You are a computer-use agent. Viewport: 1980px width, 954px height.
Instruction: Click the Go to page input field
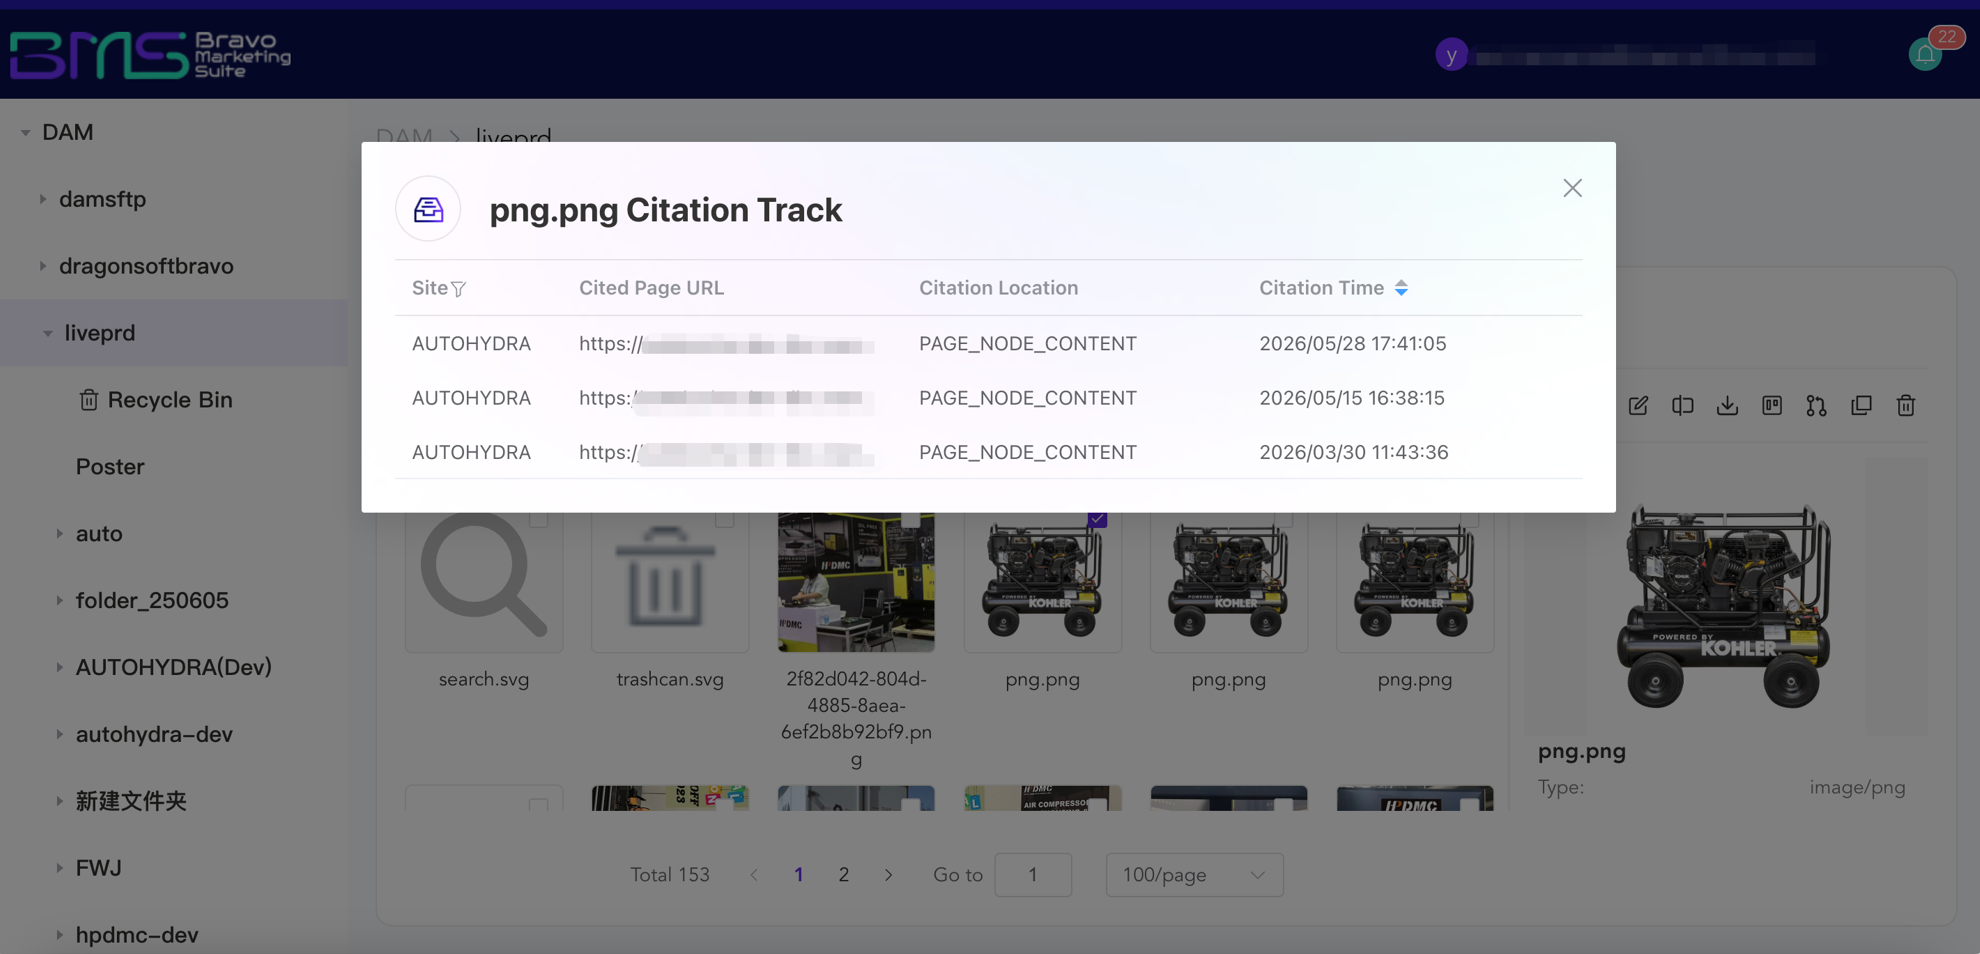point(1033,875)
